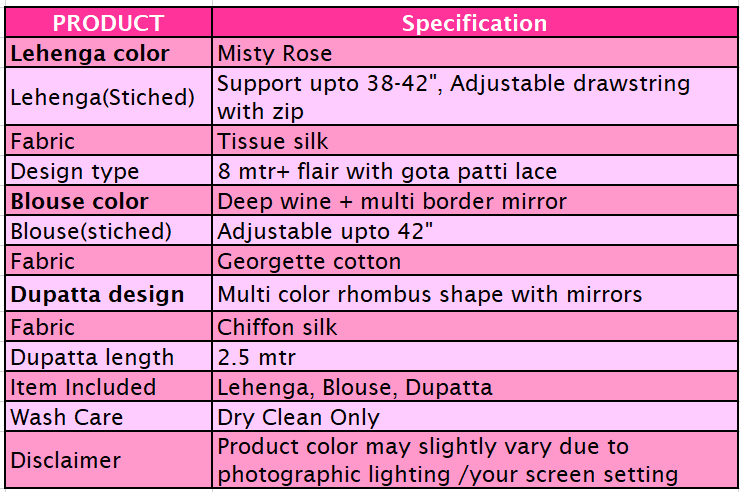Select the gota patti lace cell

tap(475, 170)
